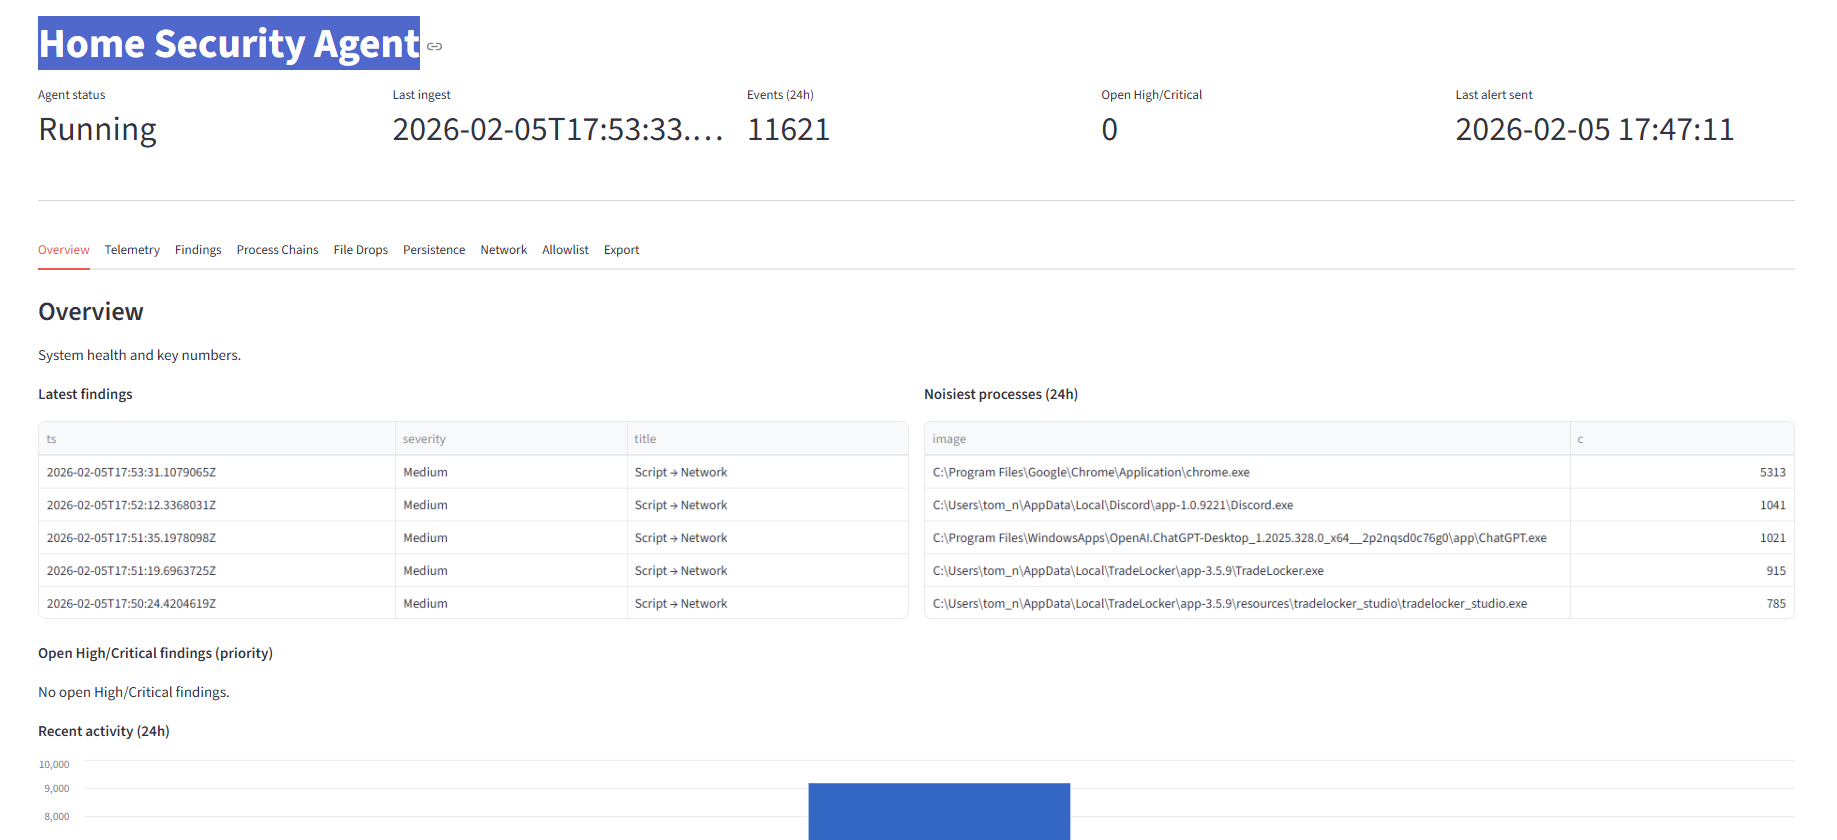1837x840 pixels.
Task: Click the Latest findings heading
Action: pyautogui.click(x=85, y=394)
